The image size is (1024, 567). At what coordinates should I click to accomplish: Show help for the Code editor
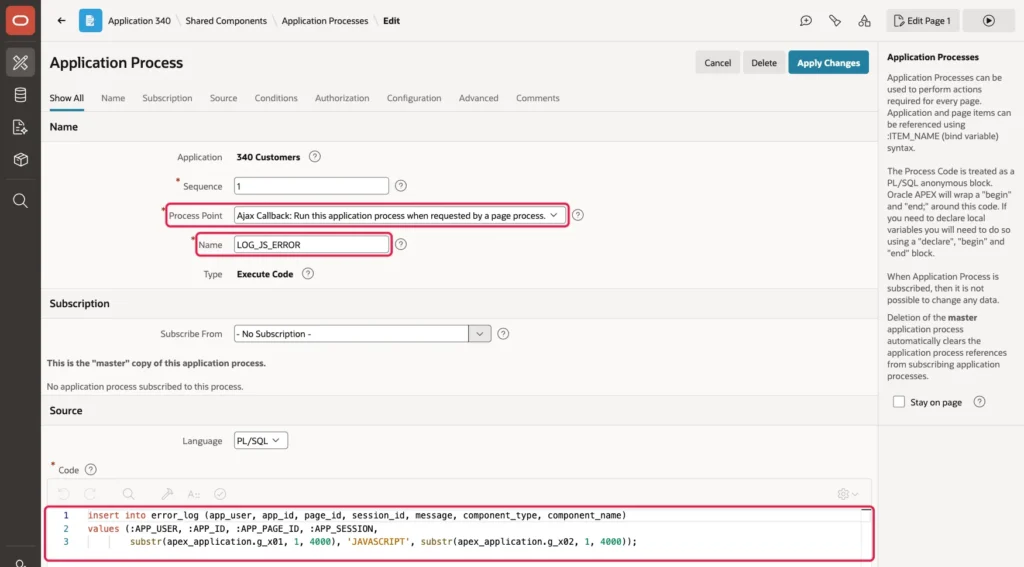pyautogui.click(x=91, y=470)
